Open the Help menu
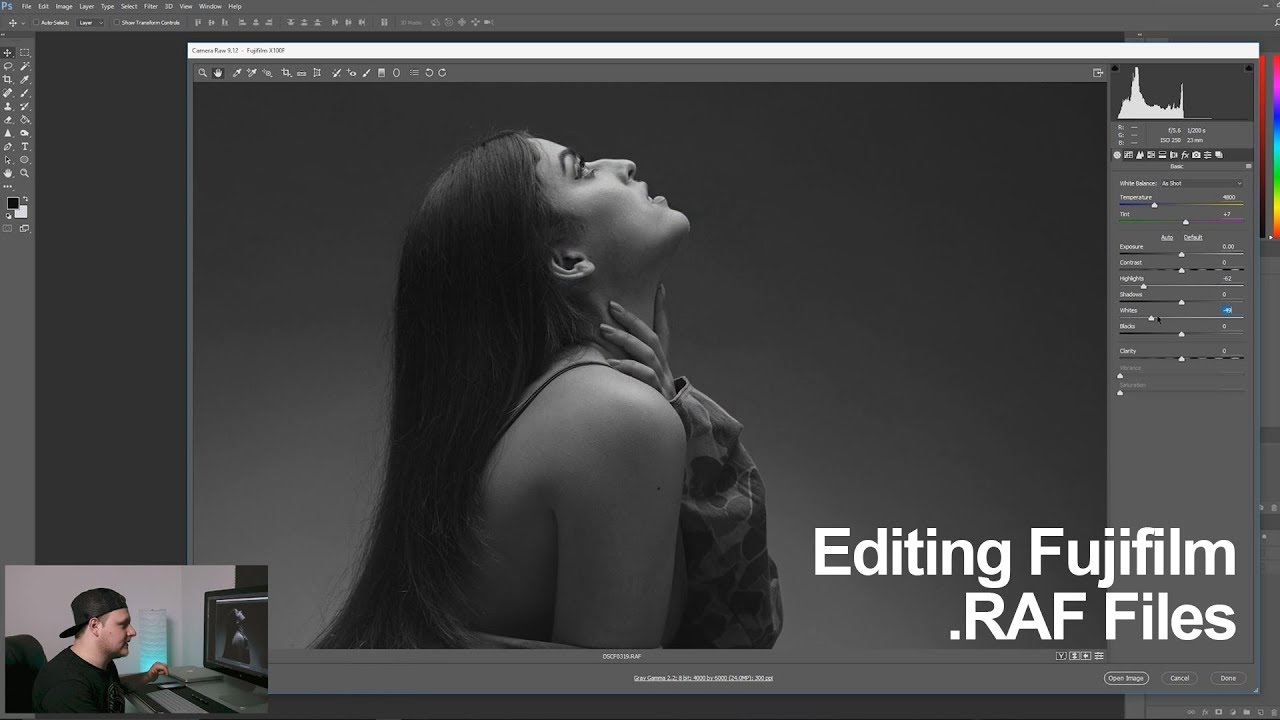 click(235, 6)
